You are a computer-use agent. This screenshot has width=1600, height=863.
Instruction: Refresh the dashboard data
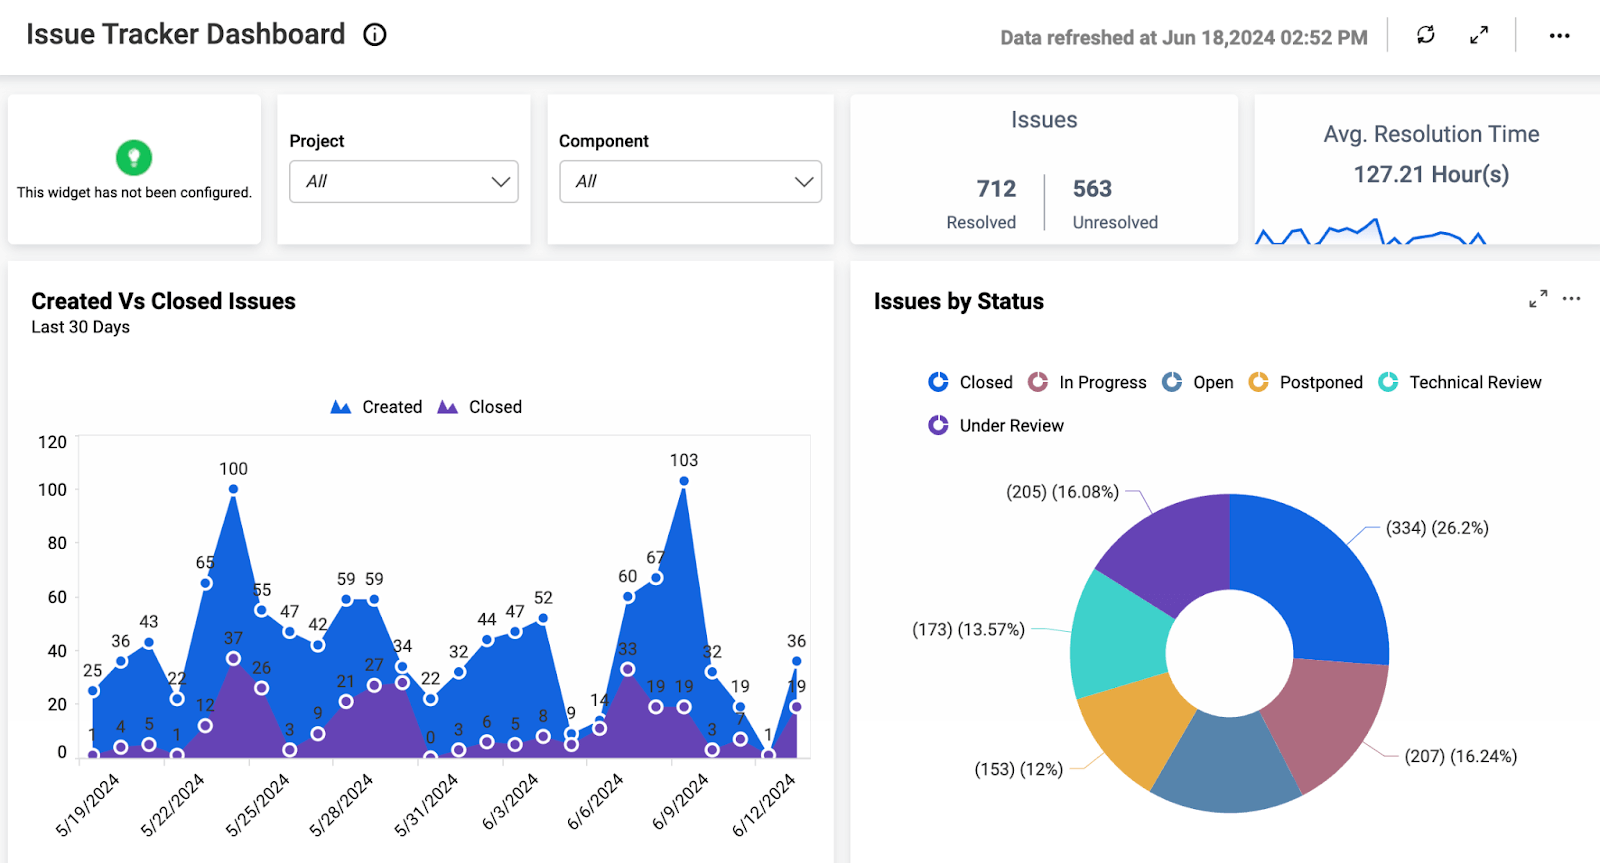[1426, 35]
